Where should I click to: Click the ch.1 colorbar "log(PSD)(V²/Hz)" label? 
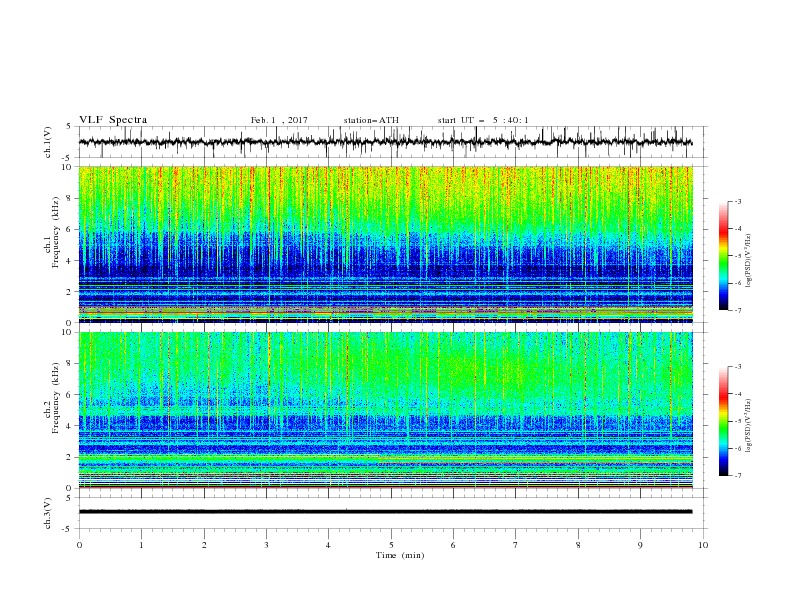click(x=749, y=261)
